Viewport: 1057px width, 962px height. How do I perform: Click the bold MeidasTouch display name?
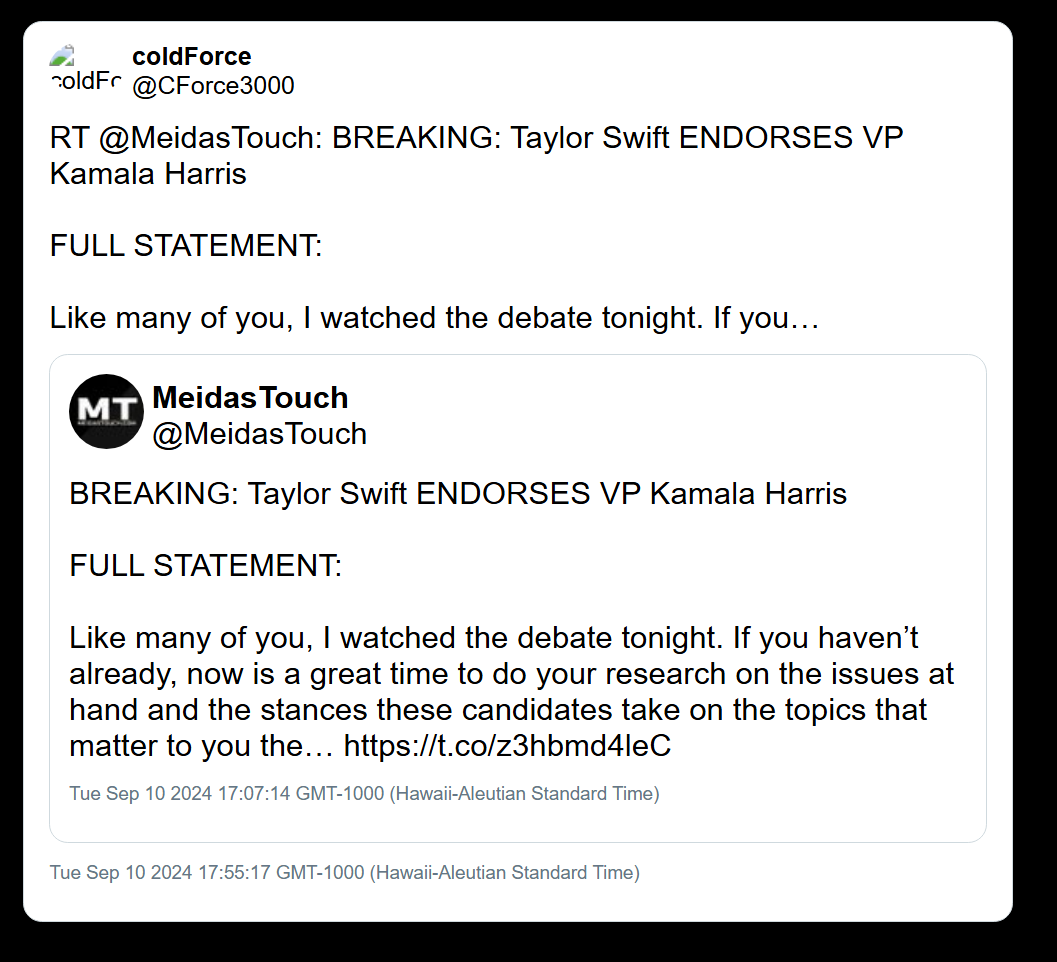pos(250,398)
